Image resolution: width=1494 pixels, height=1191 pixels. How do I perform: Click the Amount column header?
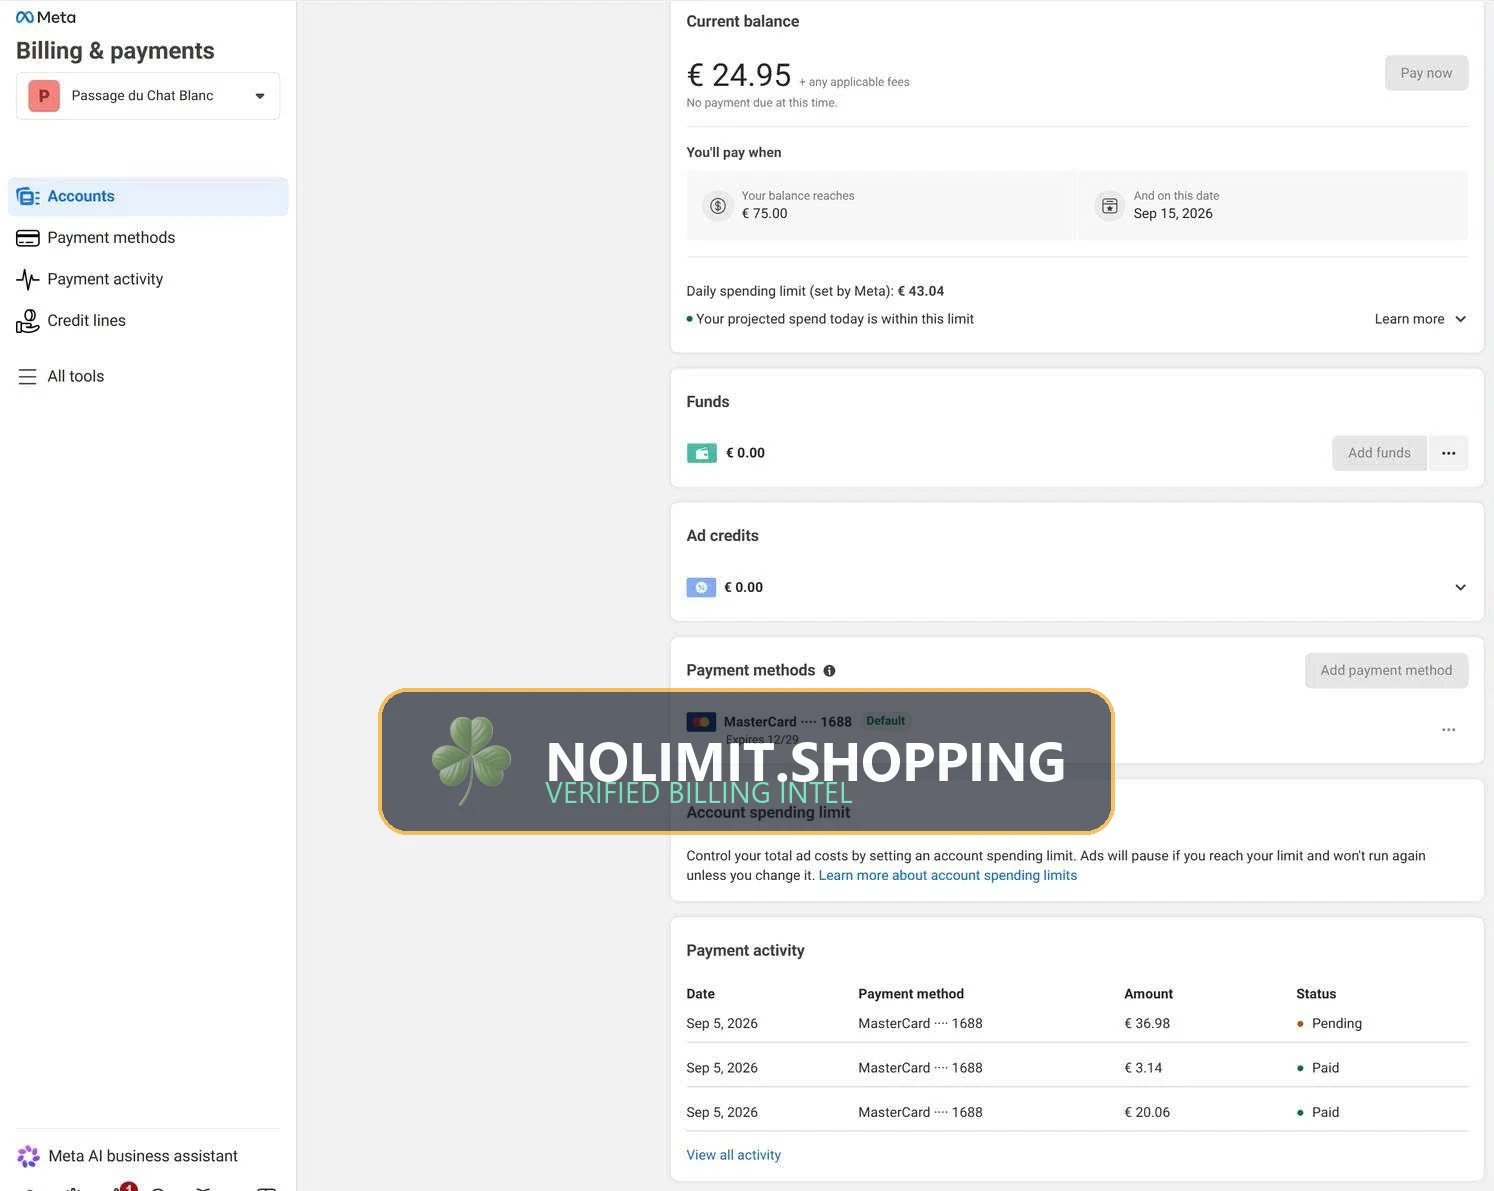tap(1148, 994)
